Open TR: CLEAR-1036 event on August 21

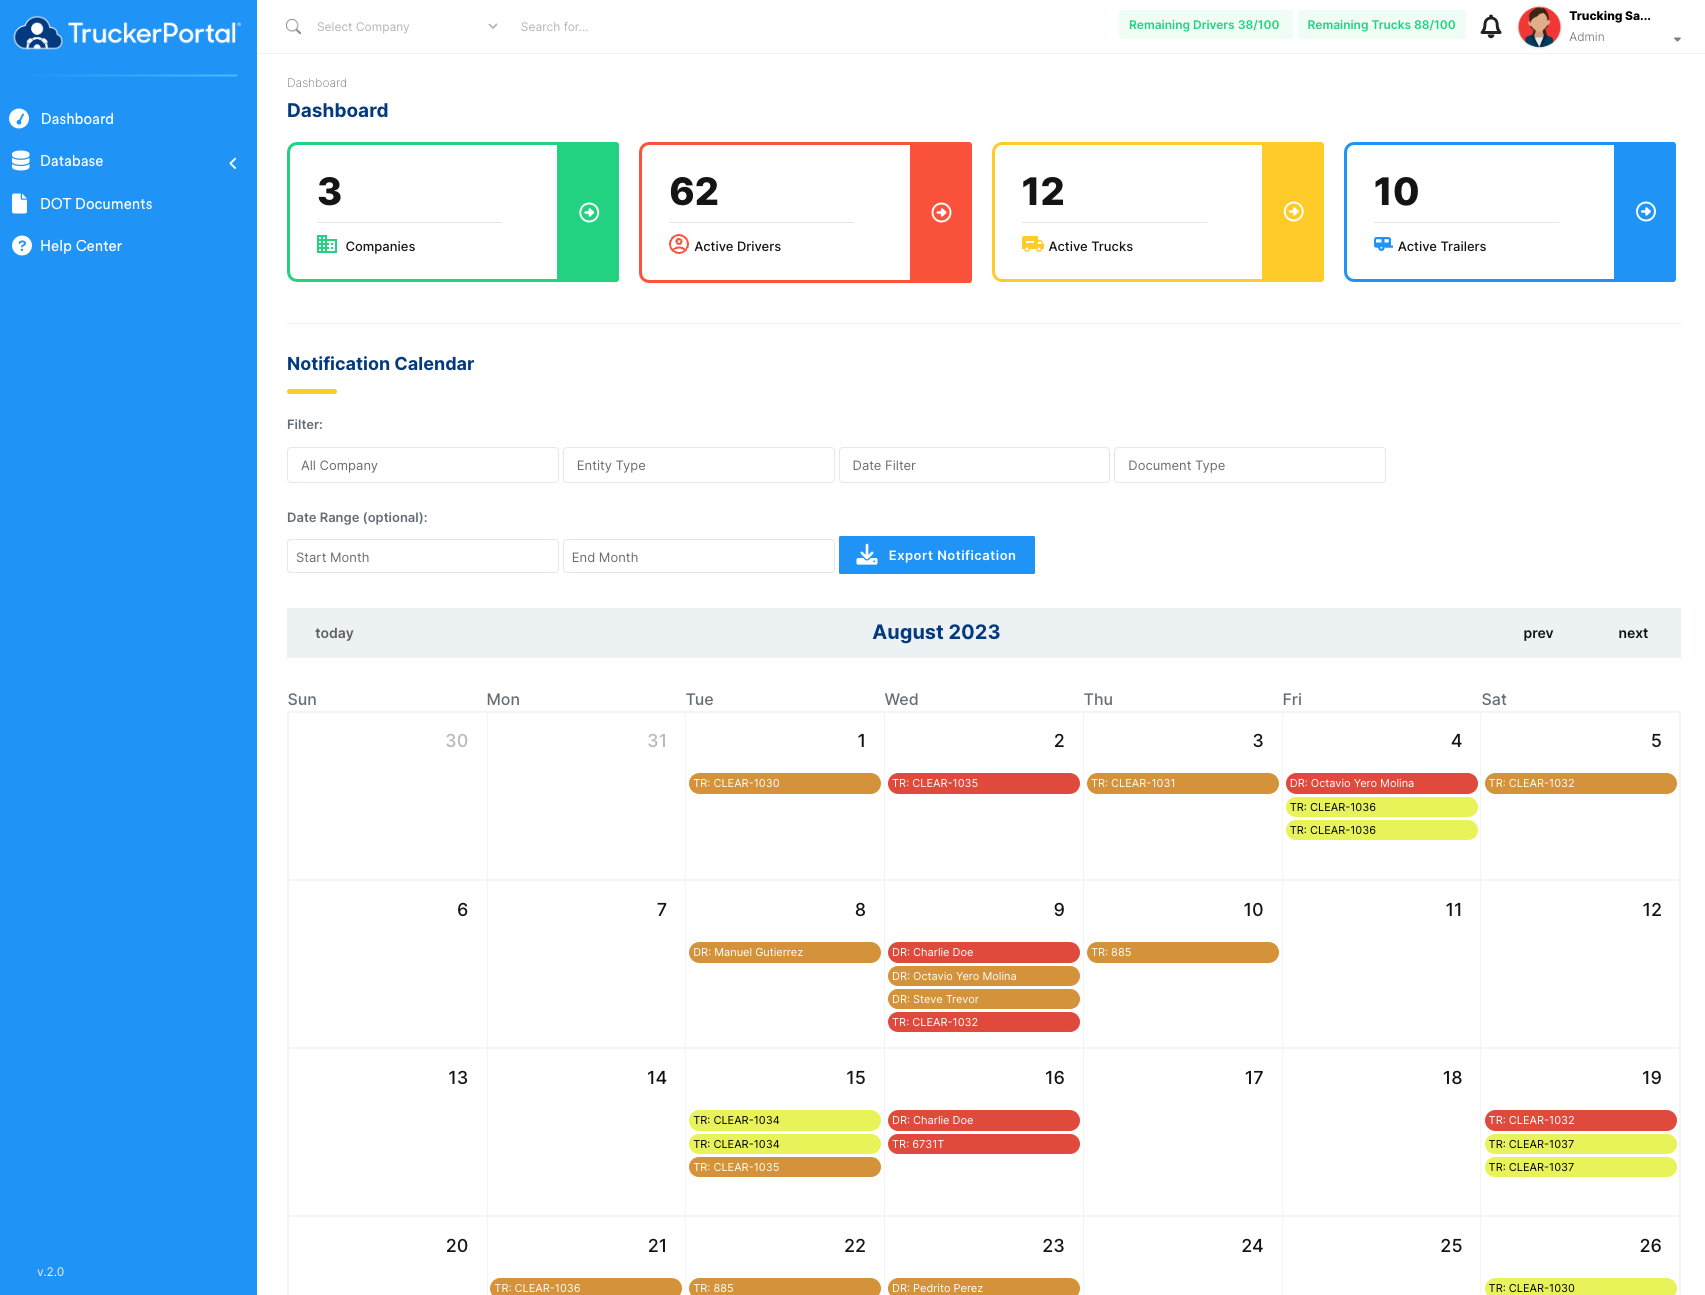586,1287
